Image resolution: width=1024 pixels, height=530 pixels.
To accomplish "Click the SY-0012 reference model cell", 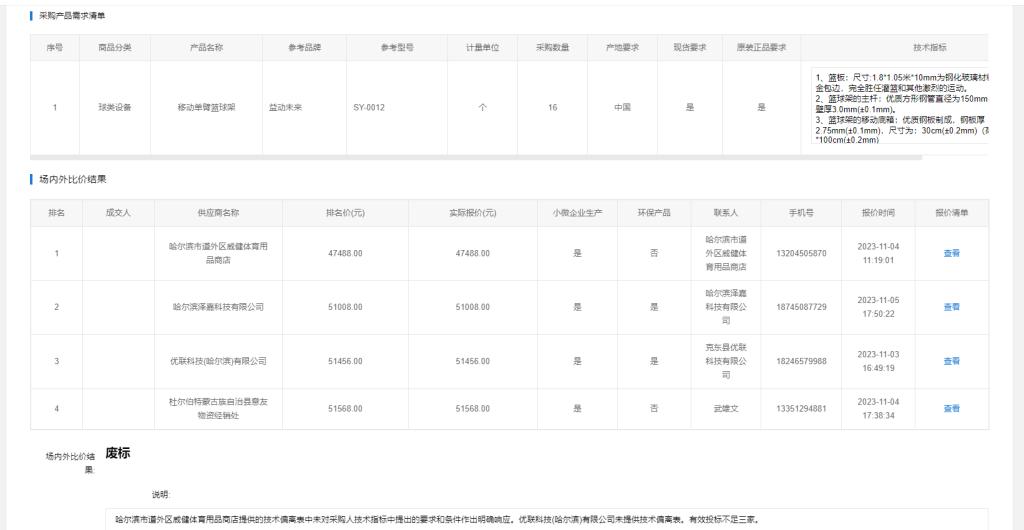I will pyautogui.click(x=370, y=107).
